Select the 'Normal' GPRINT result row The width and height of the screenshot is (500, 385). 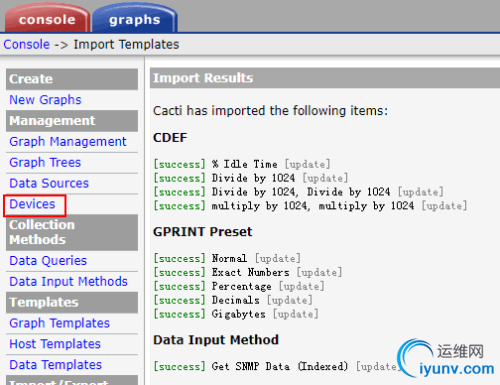227,258
